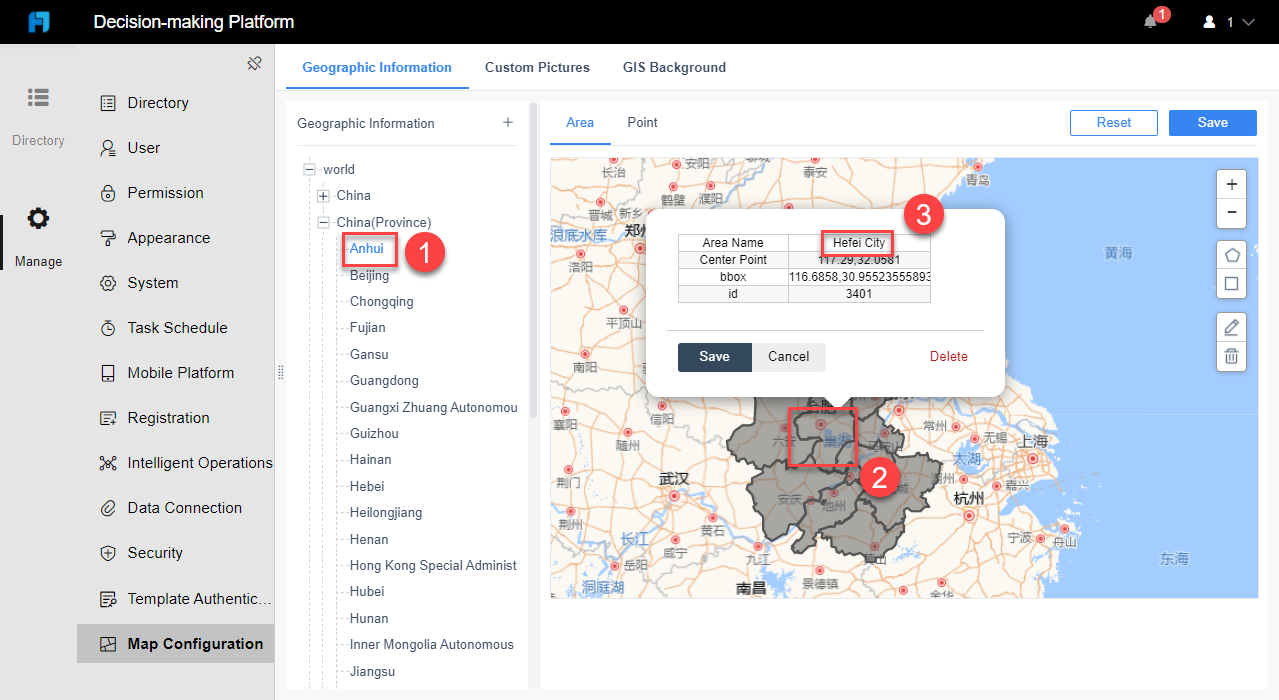
Task: Select the Area tab
Action: (580, 122)
